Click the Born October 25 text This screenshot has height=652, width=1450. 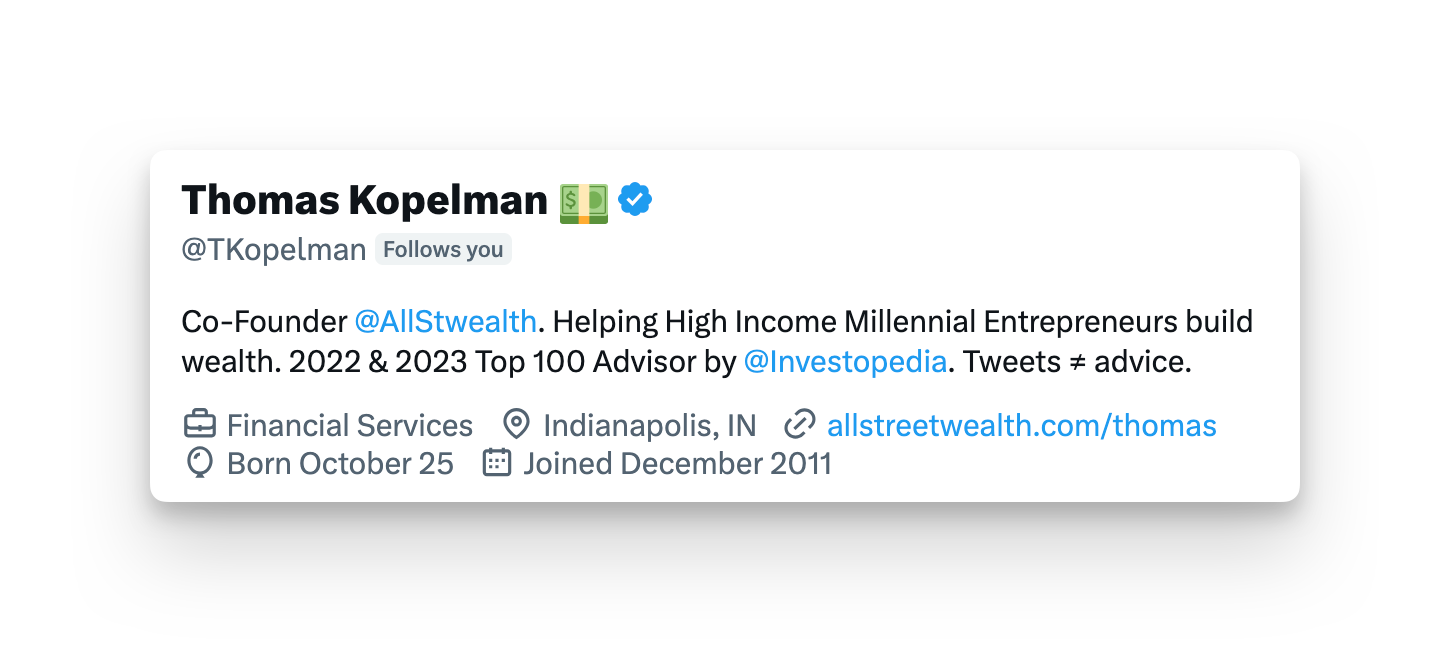[x=340, y=463]
